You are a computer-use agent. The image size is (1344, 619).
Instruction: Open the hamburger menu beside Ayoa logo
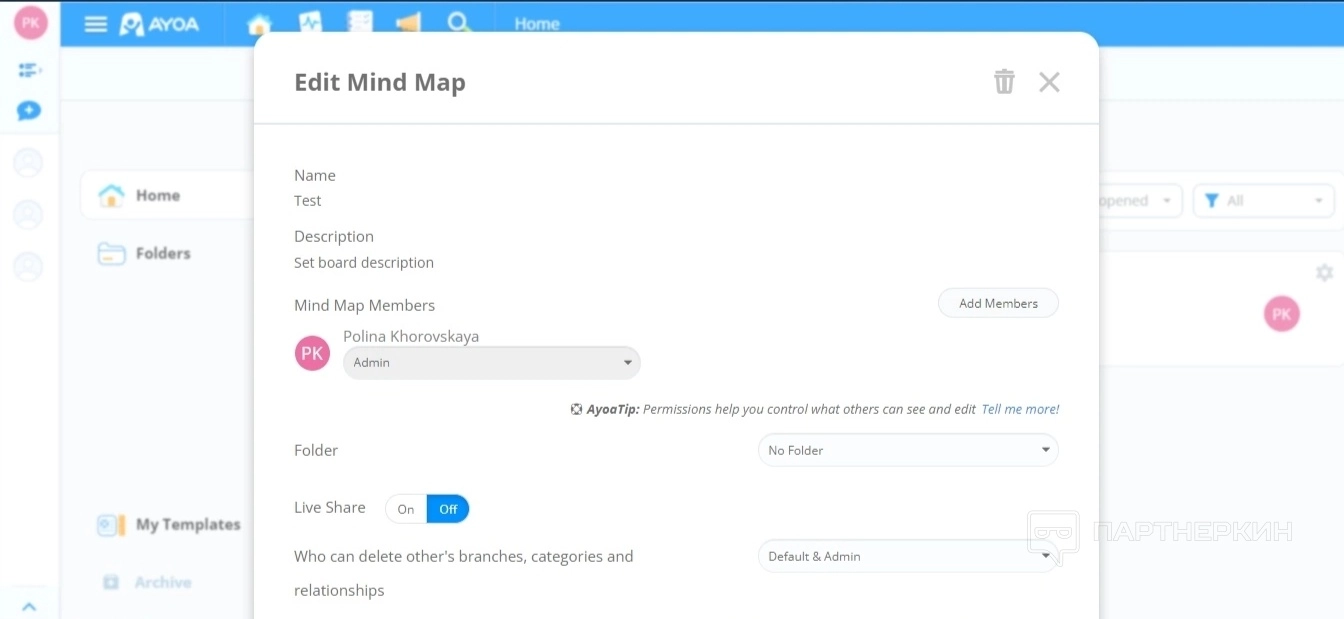coord(96,24)
